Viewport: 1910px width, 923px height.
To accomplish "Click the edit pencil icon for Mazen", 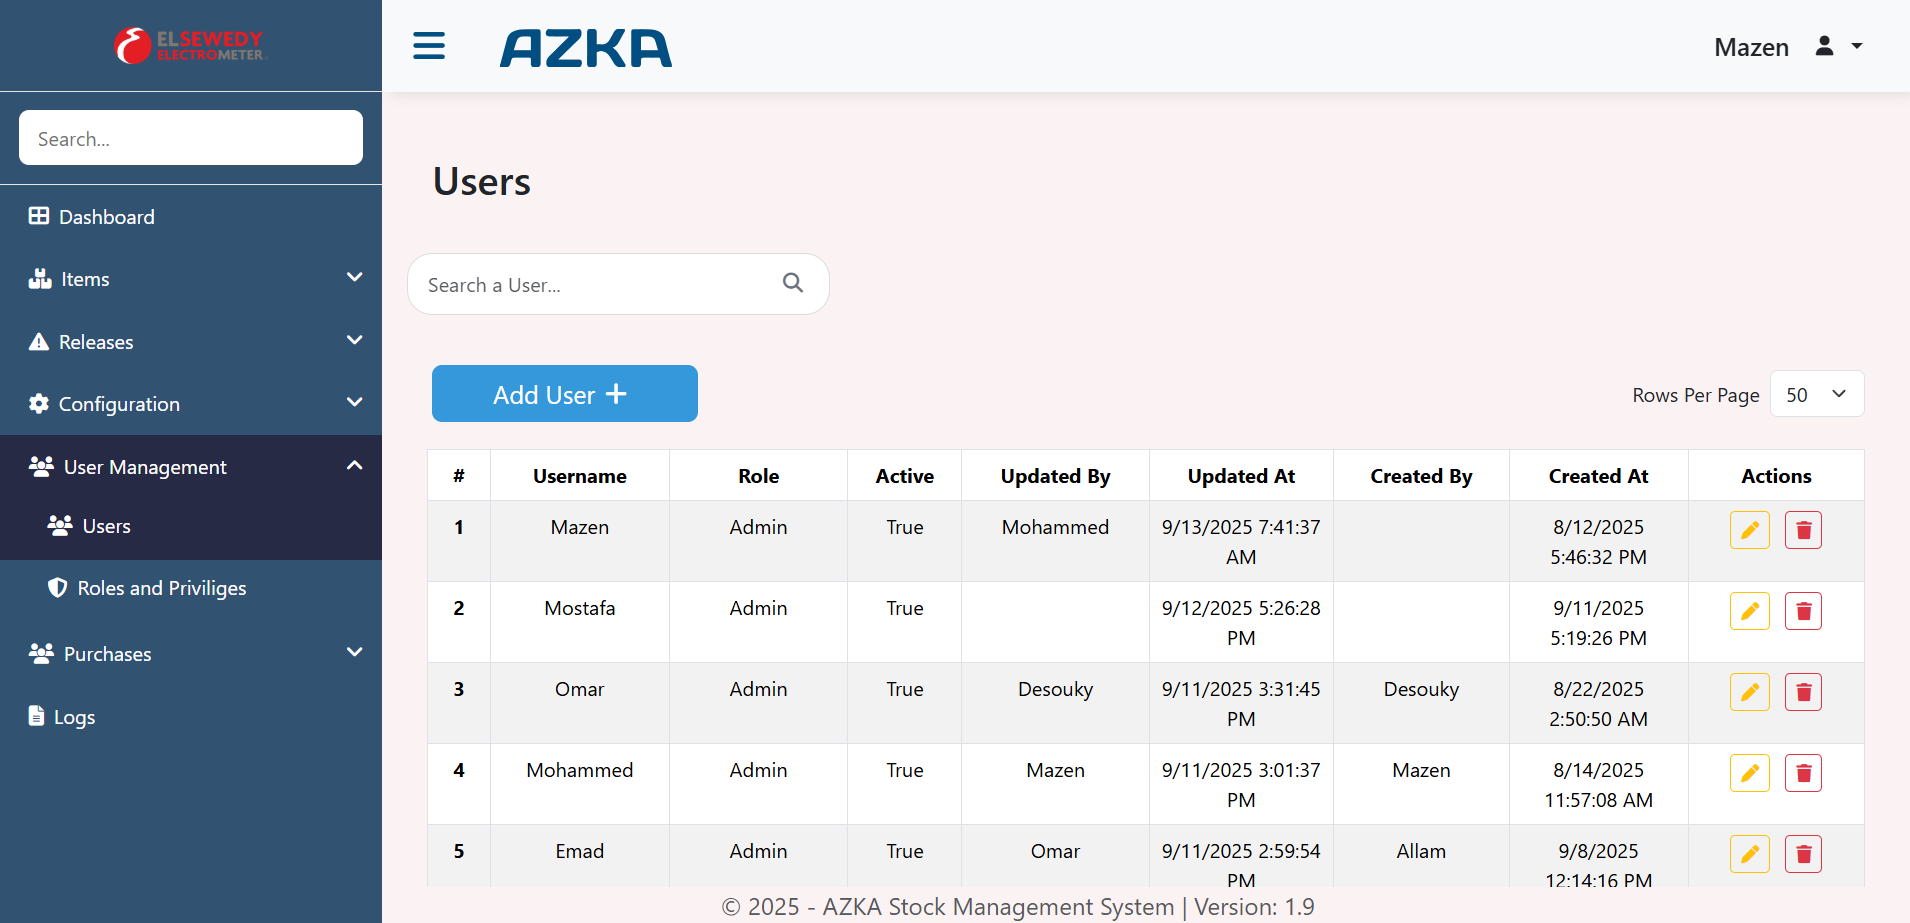I will 1749,530.
